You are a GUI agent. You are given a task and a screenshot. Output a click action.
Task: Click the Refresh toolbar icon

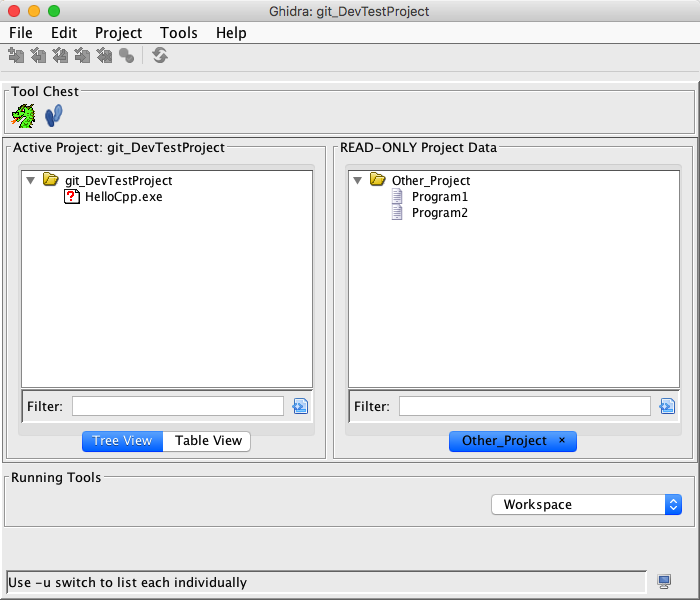coord(160,56)
